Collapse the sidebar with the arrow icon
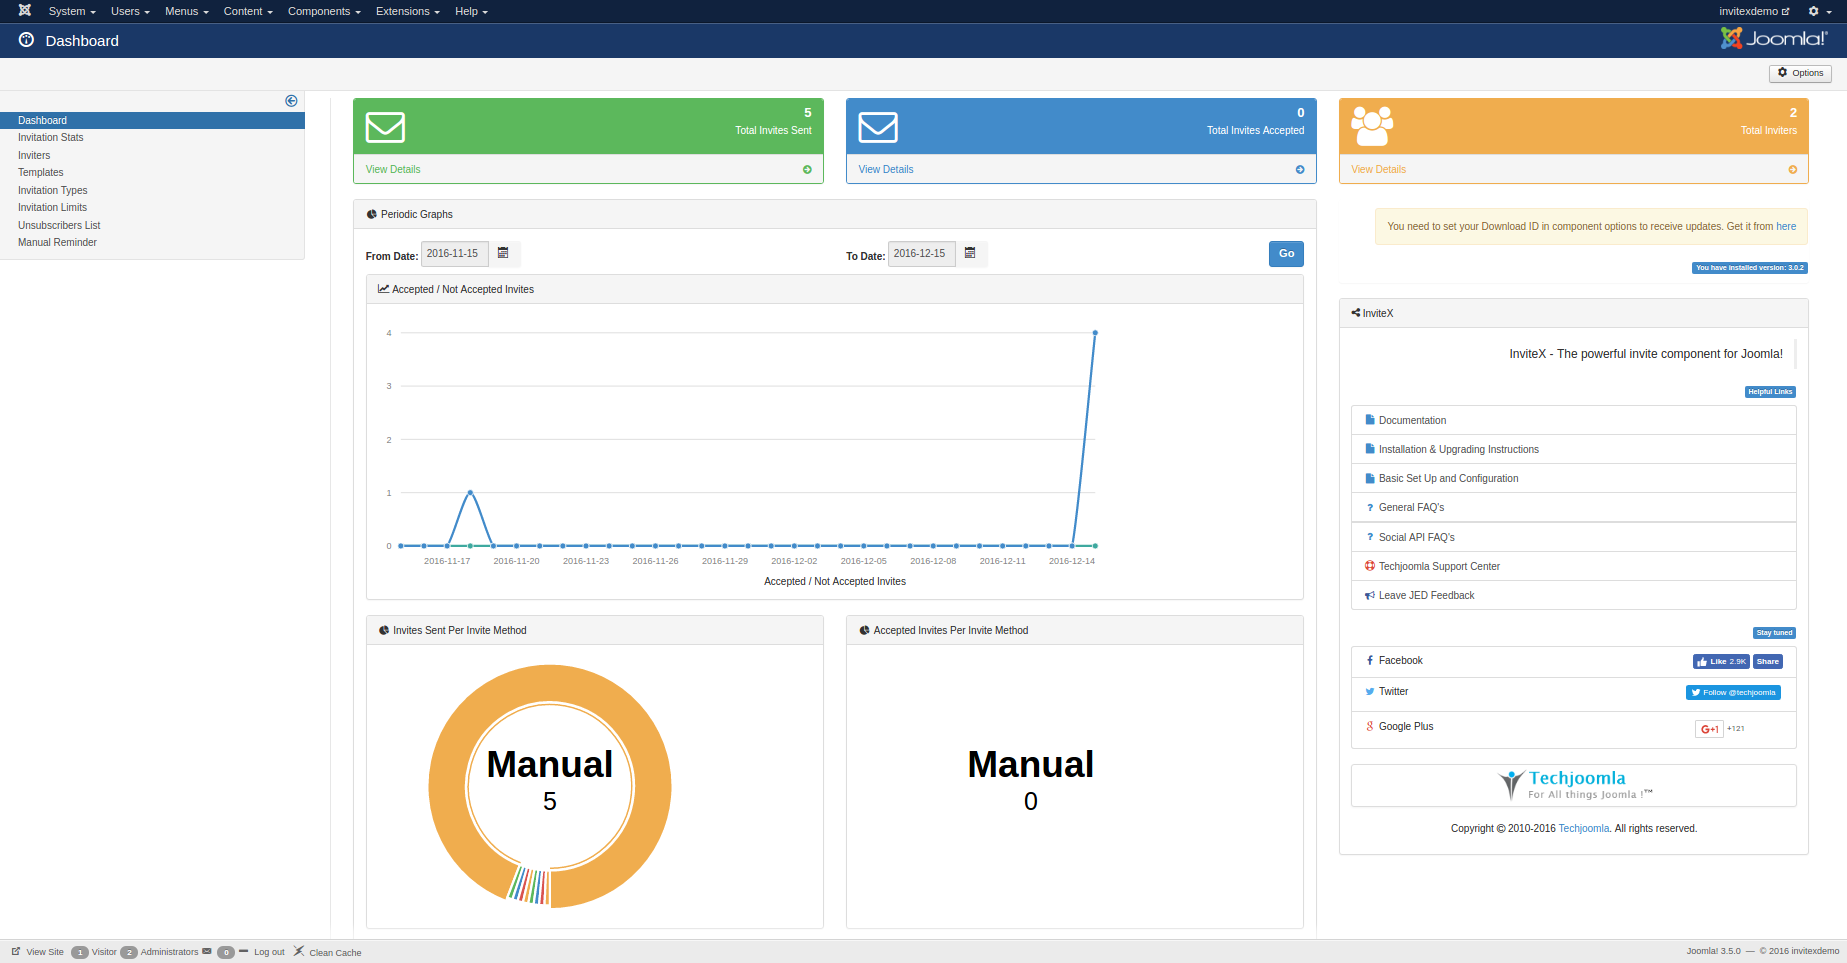 coord(291,101)
